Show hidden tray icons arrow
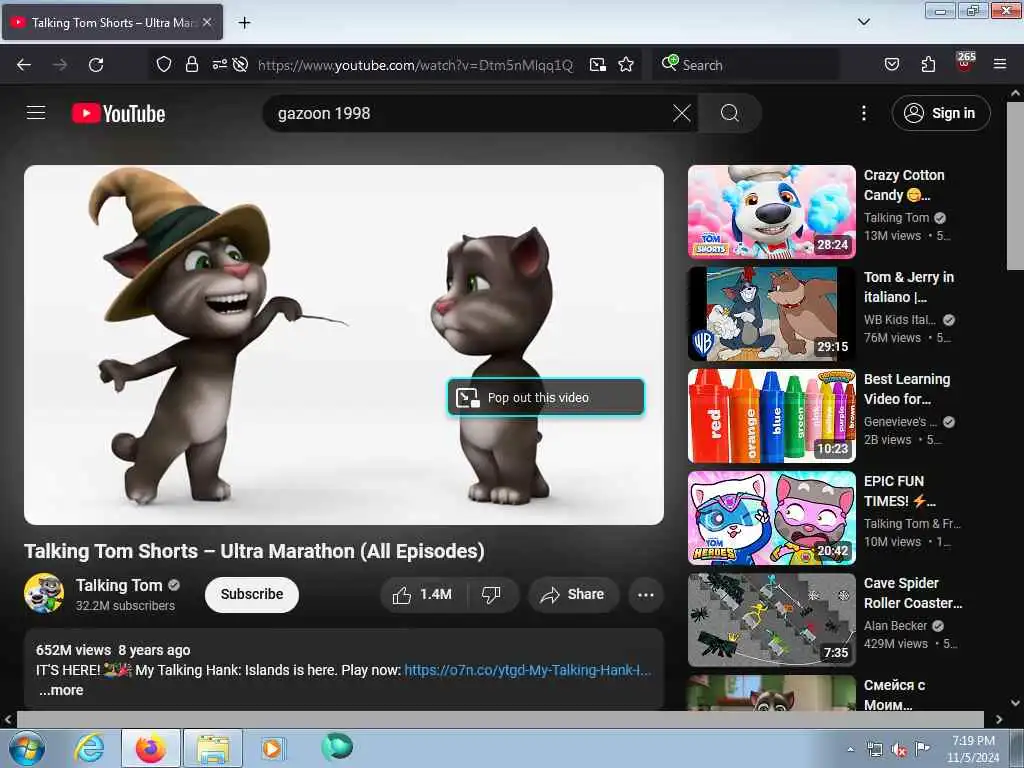This screenshot has height=768, width=1024. [x=850, y=749]
